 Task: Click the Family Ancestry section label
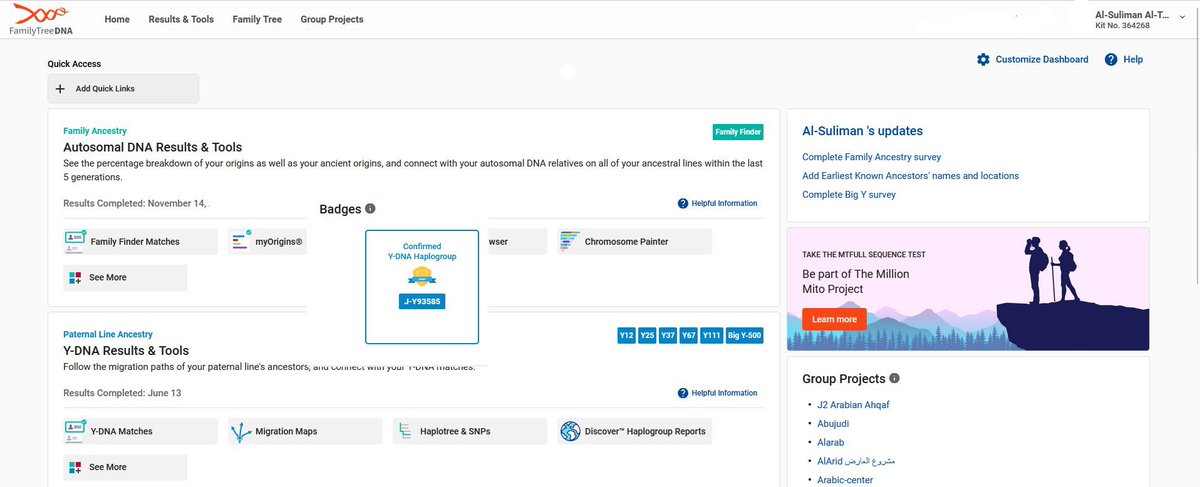(95, 131)
